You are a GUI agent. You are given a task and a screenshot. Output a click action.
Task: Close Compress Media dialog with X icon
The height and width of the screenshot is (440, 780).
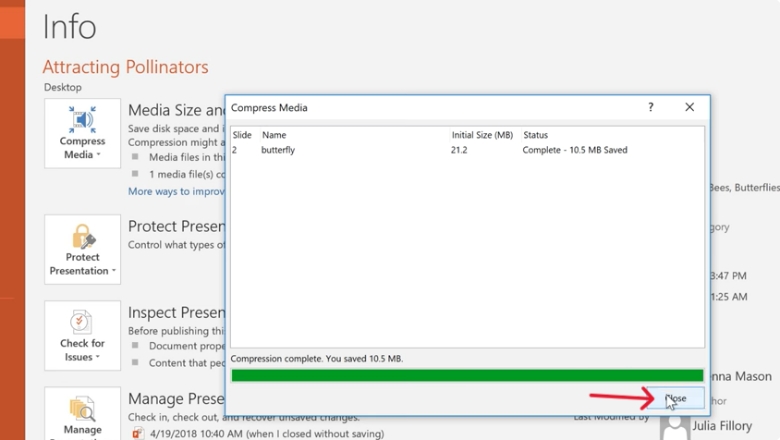point(689,107)
